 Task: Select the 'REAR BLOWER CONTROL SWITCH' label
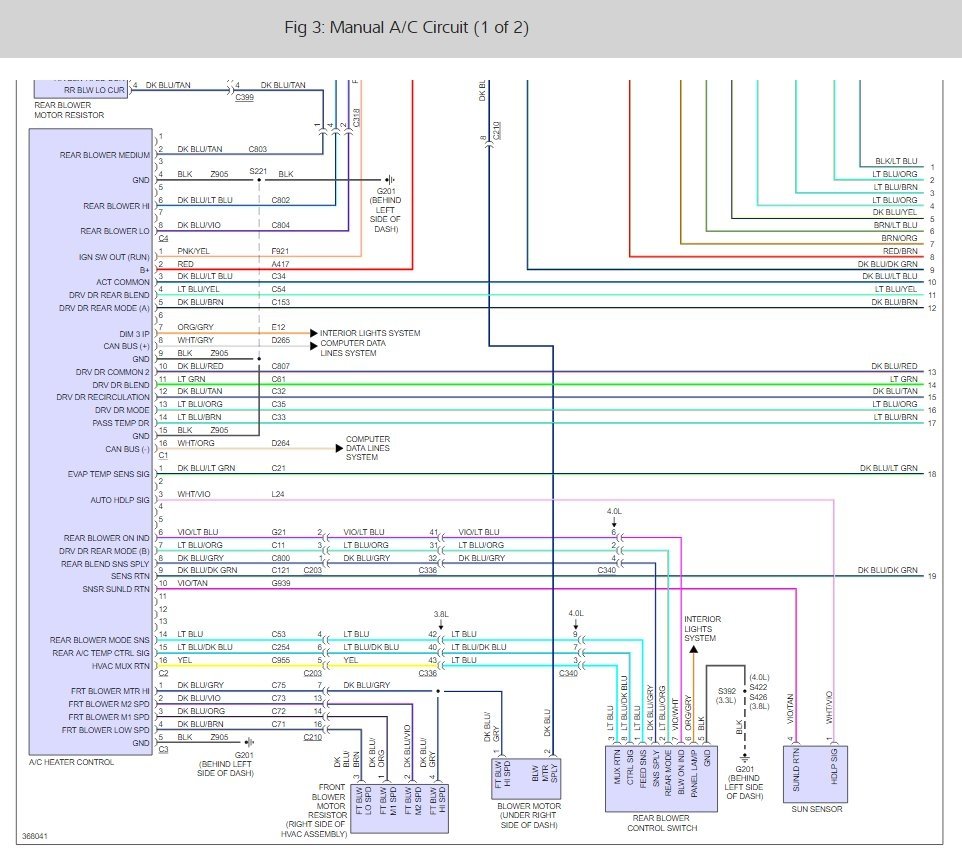(661, 823)
